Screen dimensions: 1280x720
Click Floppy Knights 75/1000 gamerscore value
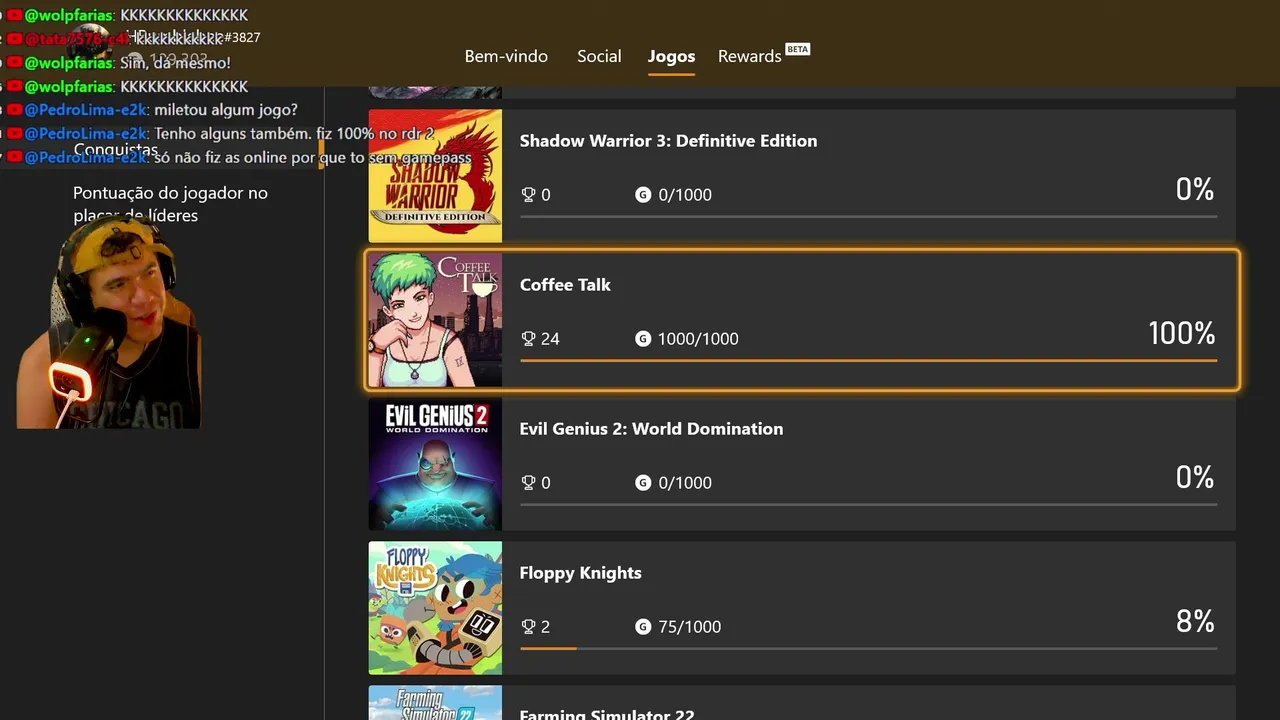coord(690,627)
